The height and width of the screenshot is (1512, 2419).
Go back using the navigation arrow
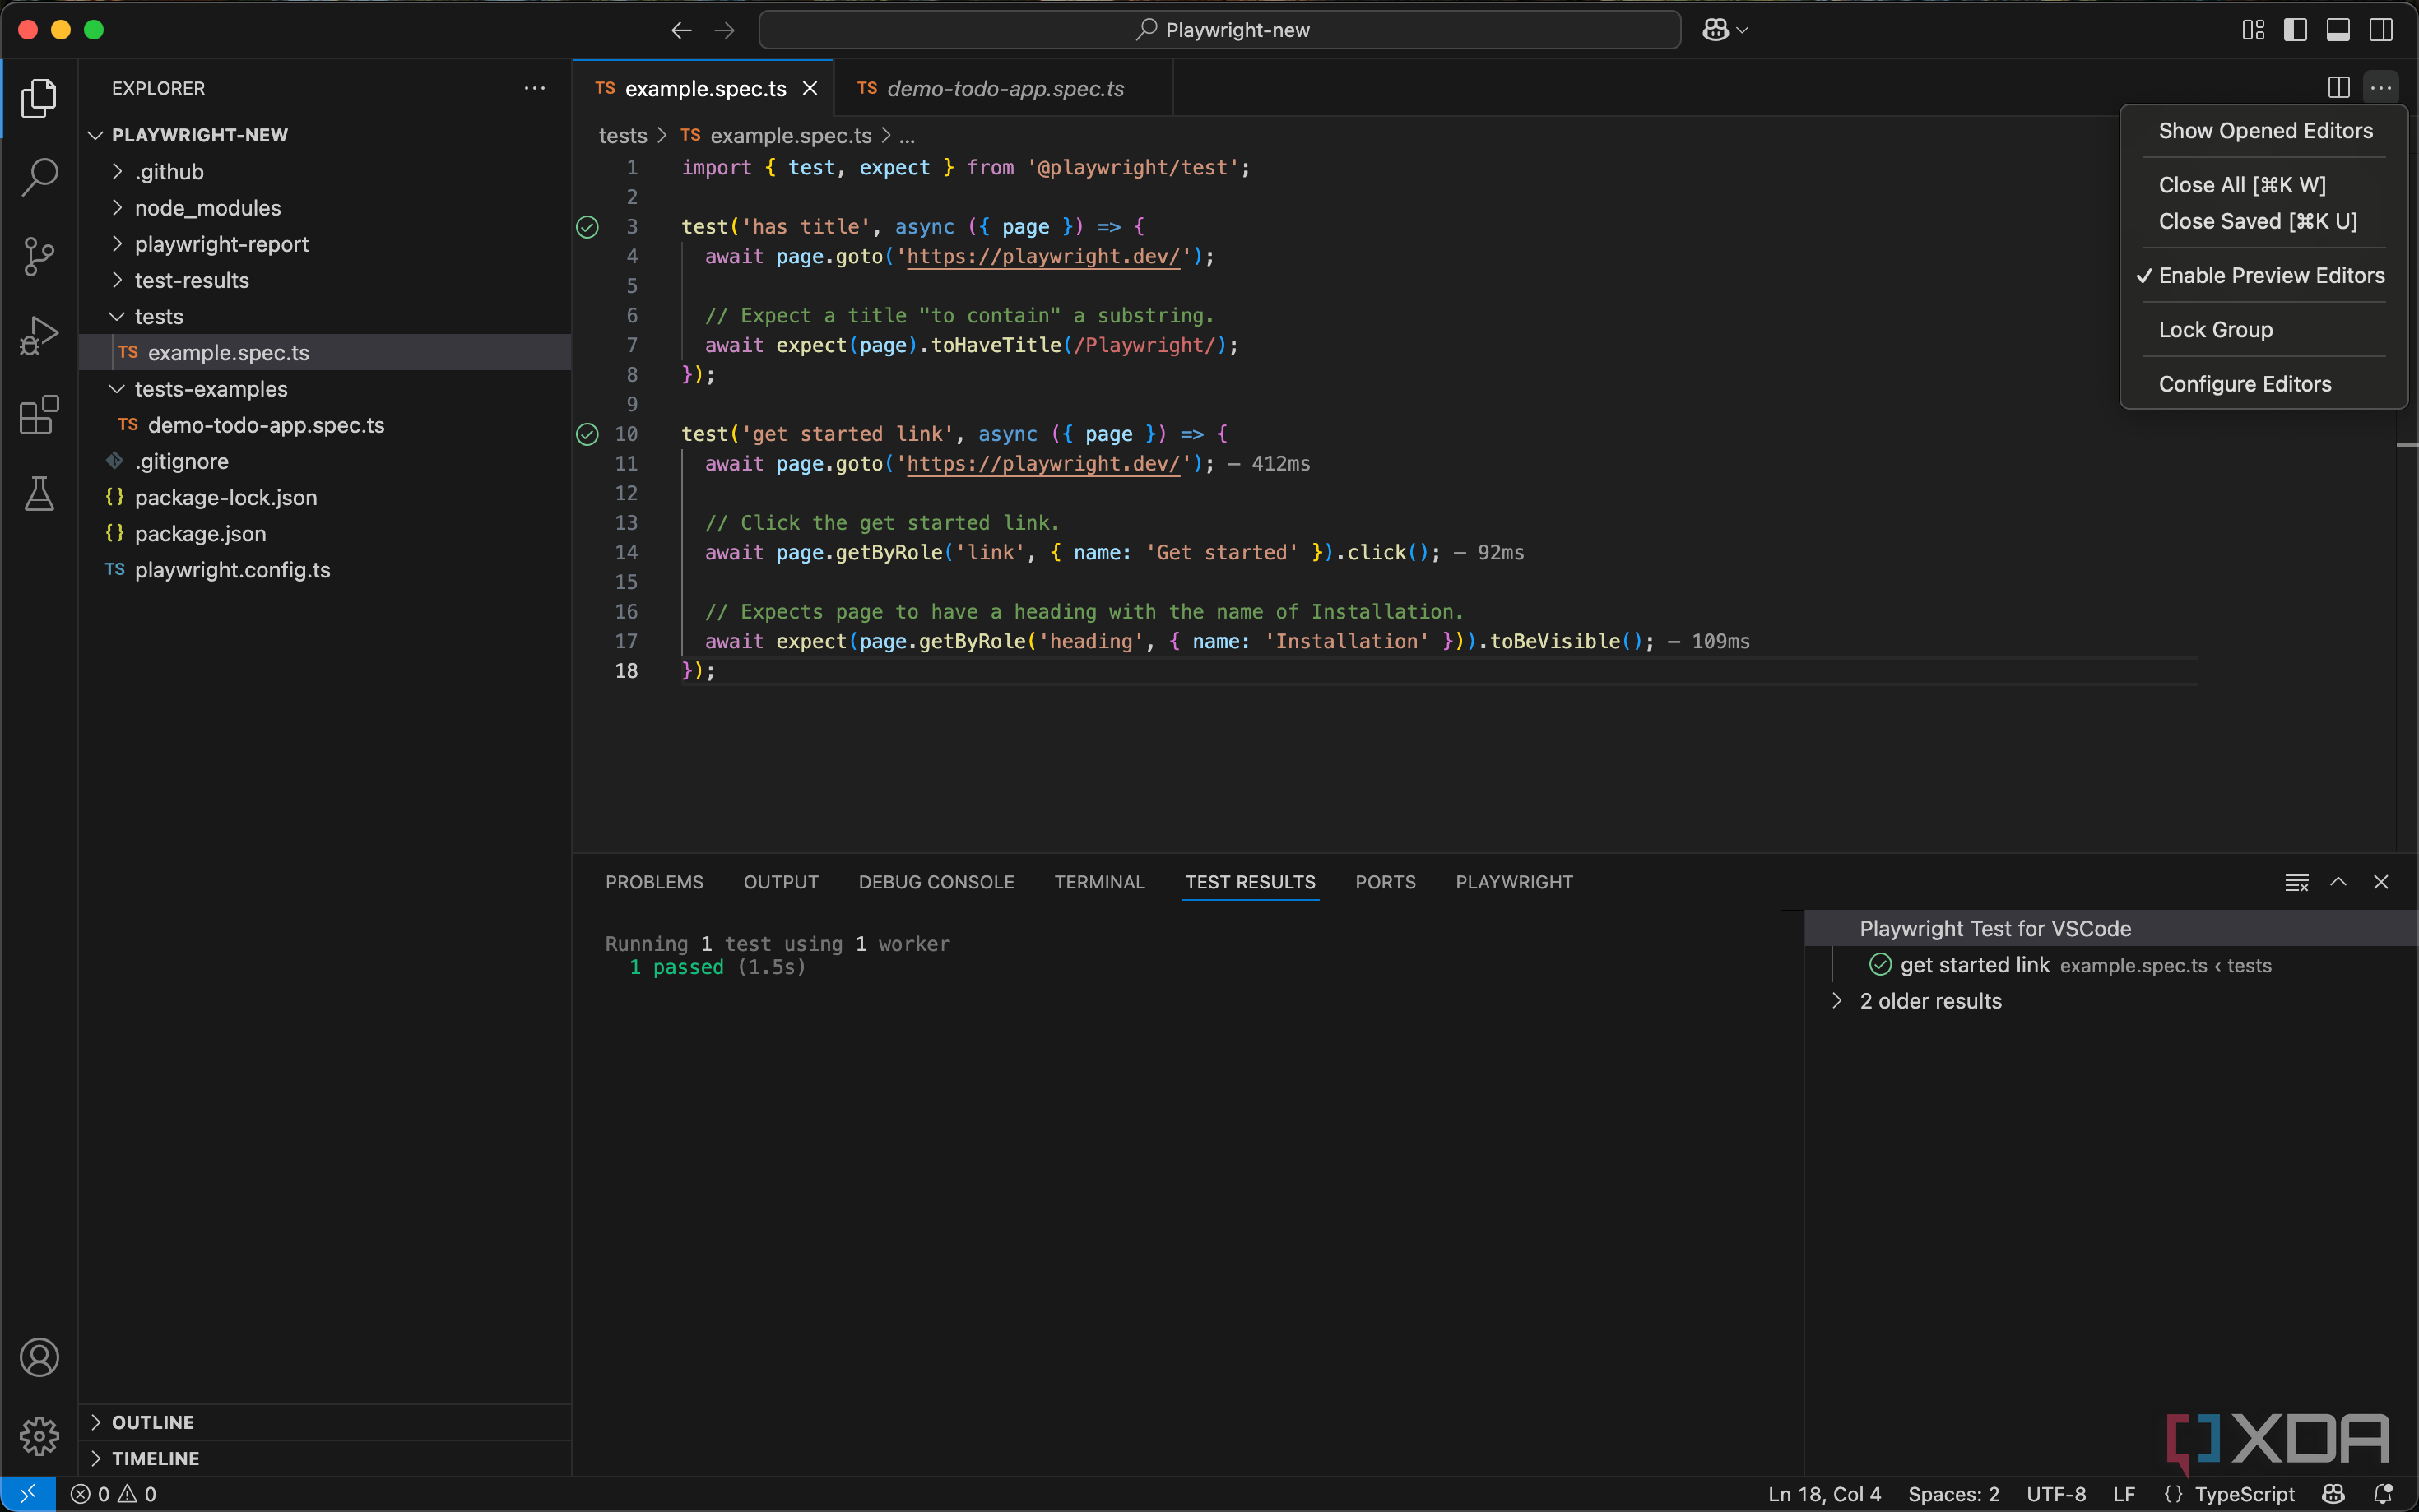tap(681, 30)
